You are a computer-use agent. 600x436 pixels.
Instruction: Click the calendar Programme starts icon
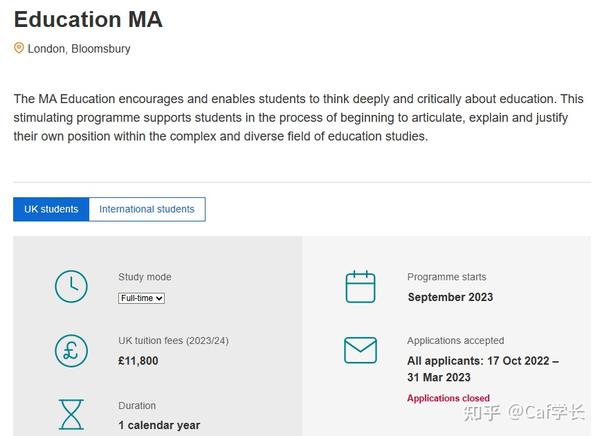click(x=360, y=287)
